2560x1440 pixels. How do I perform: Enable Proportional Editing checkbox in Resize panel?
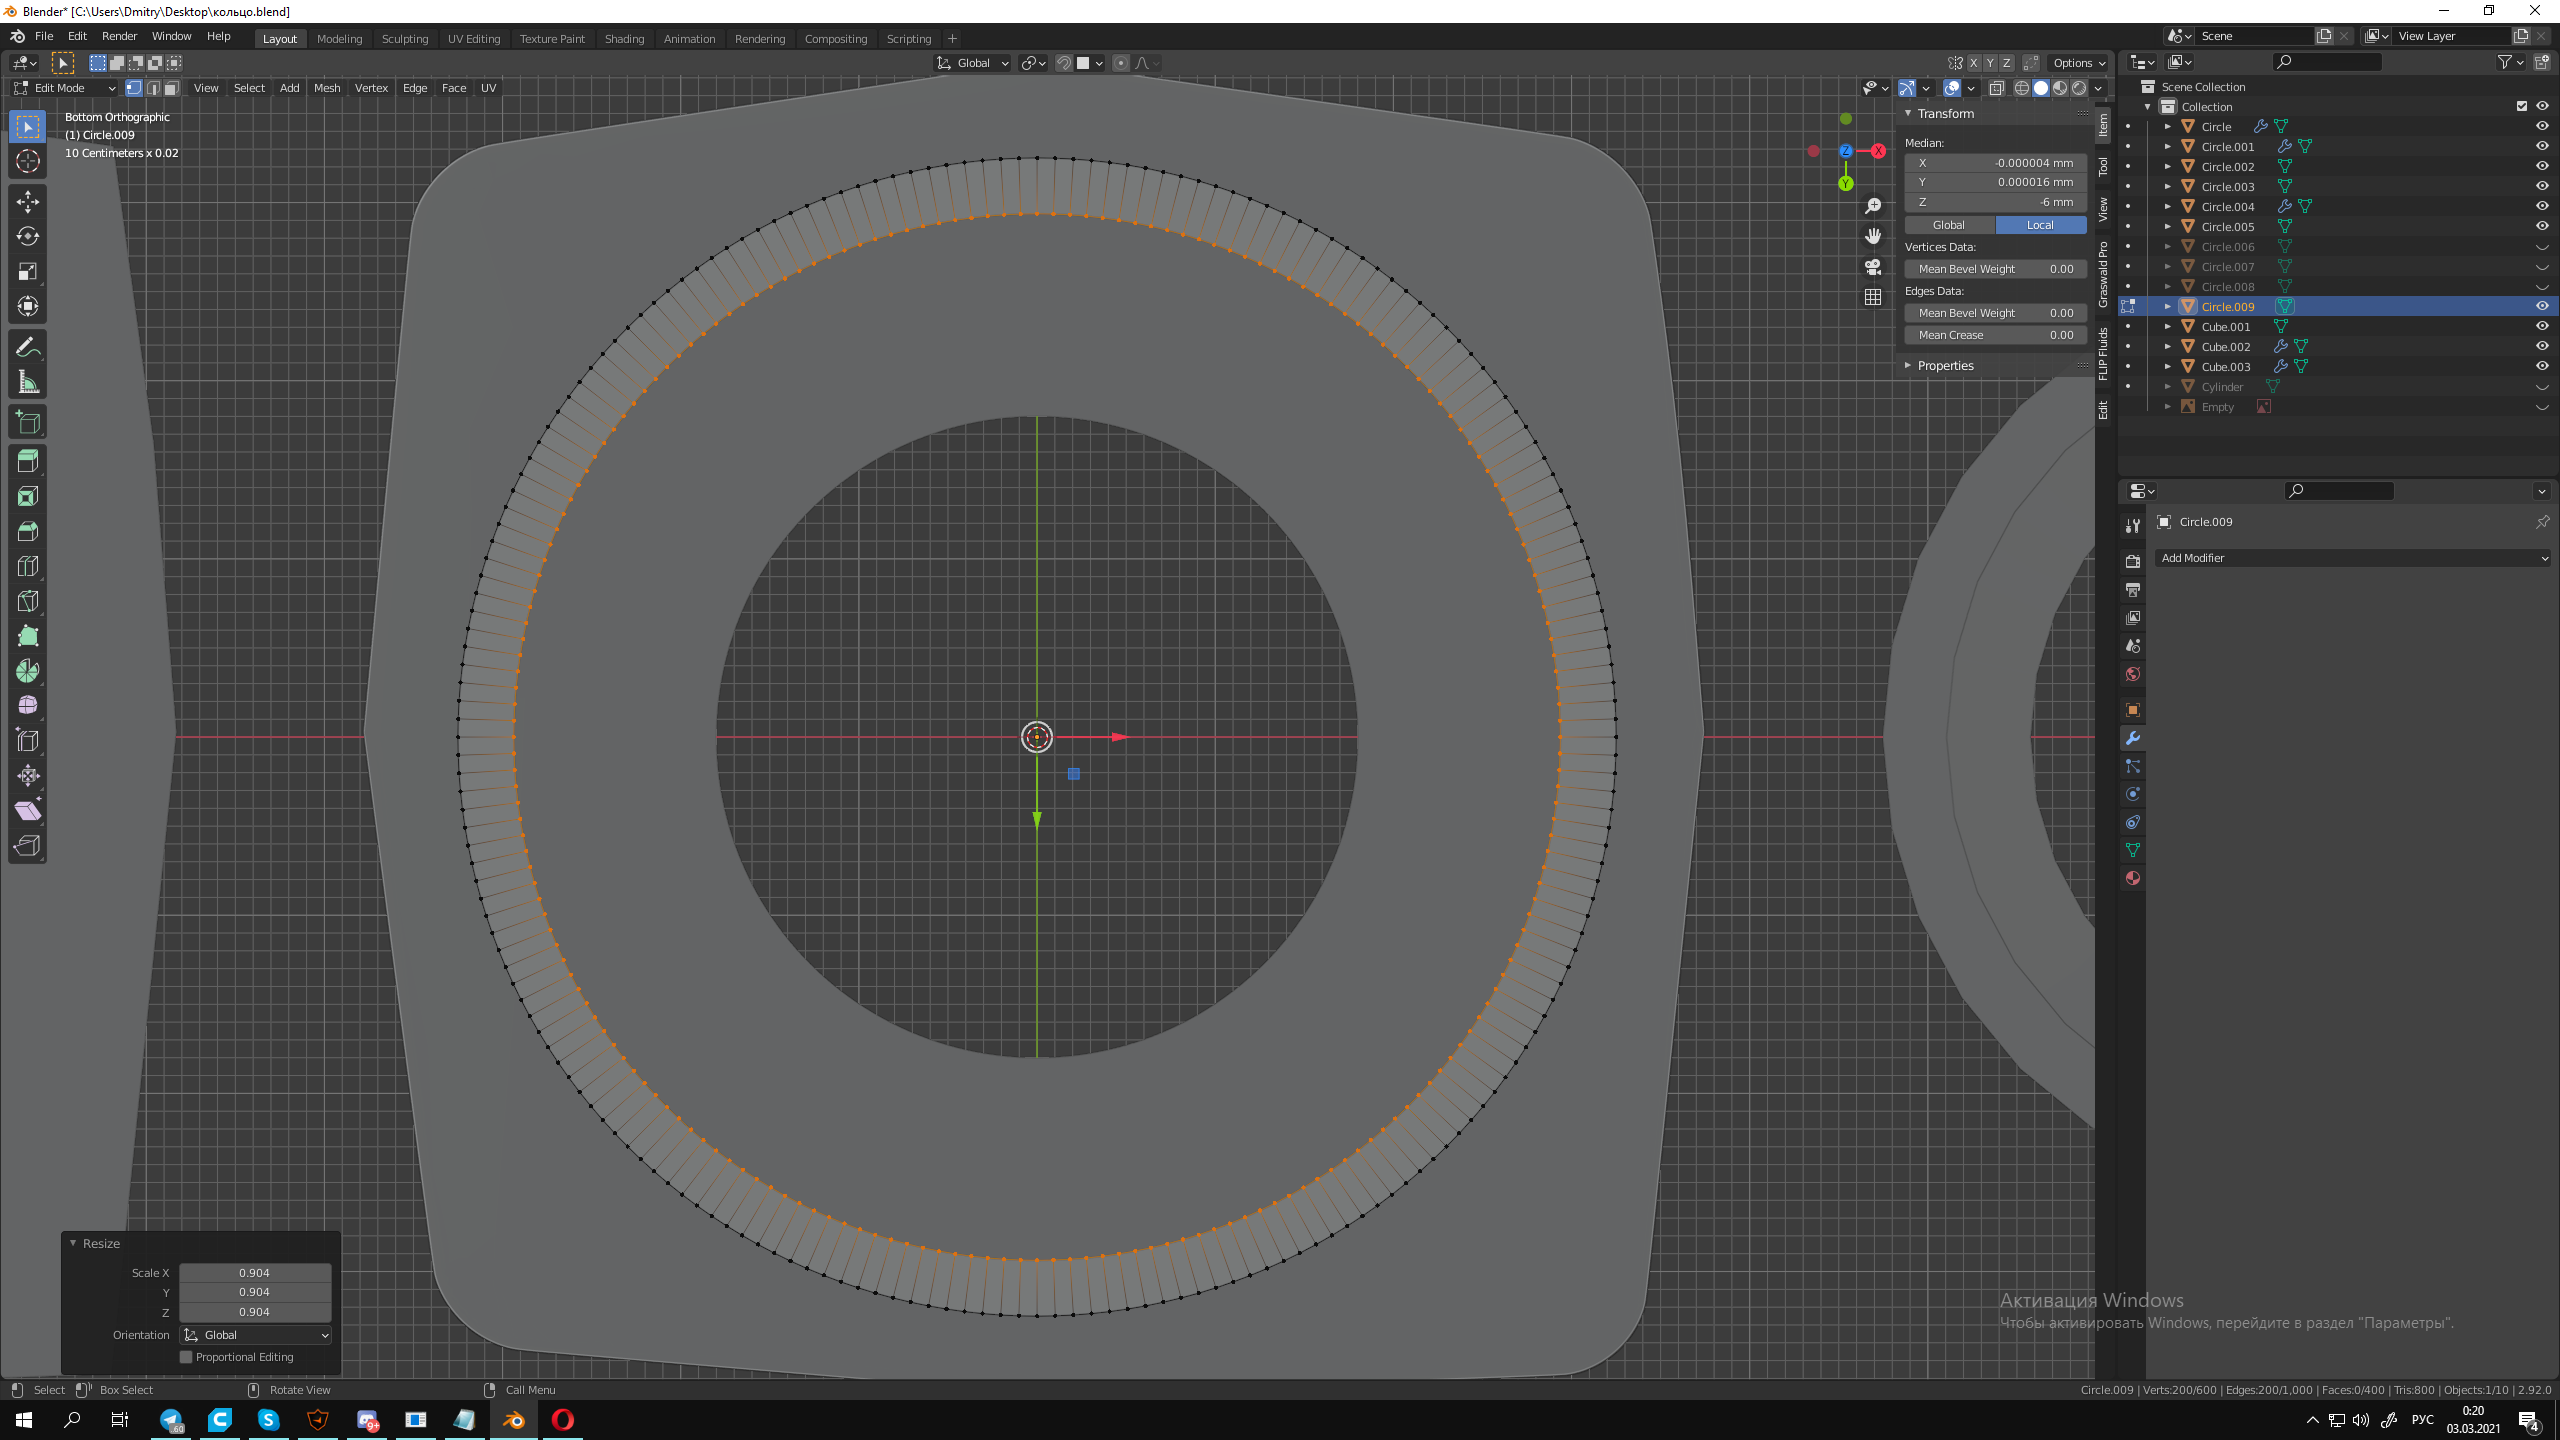pos(186,1357)
